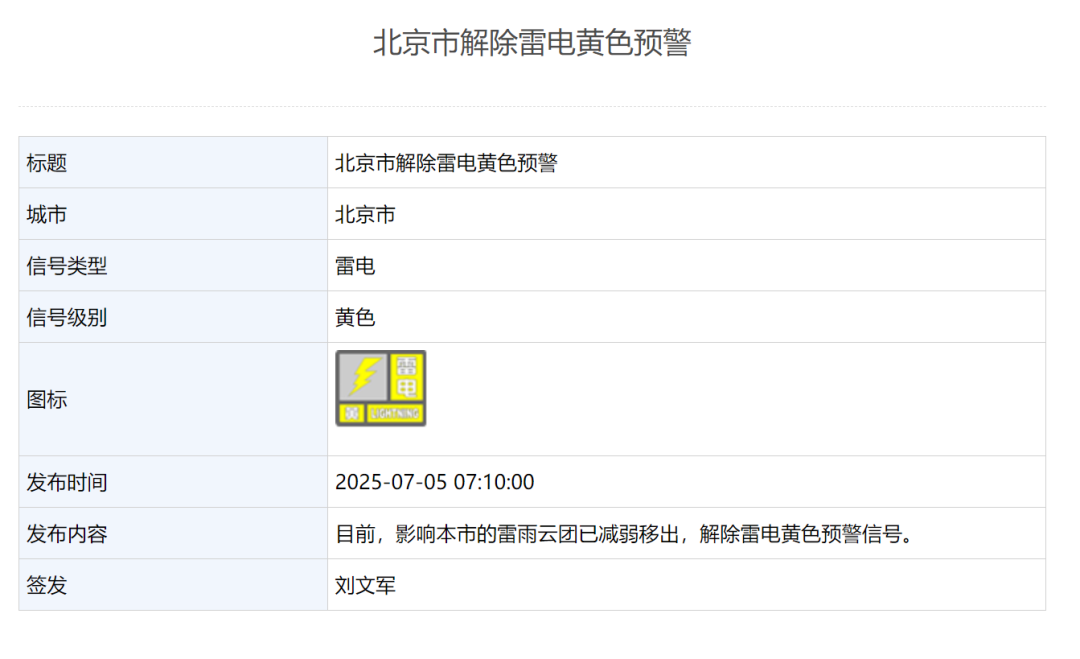
Task: Click the signal type value 雷电
Action: tap(355, 266)
